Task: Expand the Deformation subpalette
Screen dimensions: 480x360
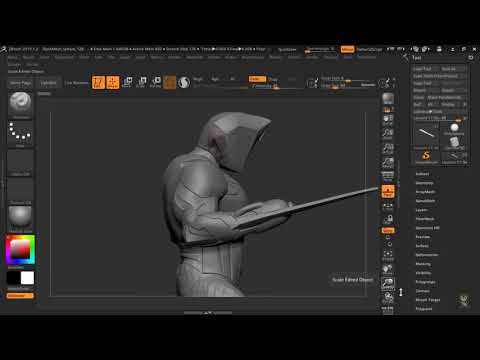Action: [x=427, y=255]
